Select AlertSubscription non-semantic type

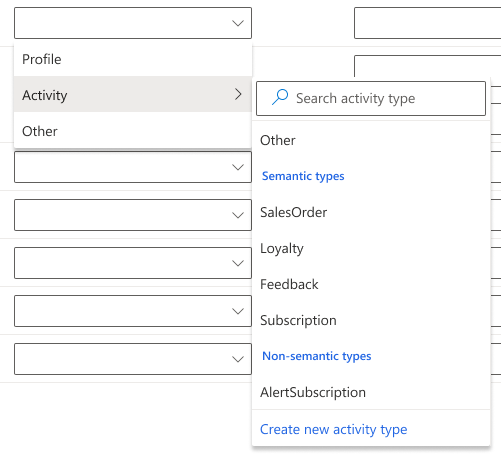[x=371, y=392]
